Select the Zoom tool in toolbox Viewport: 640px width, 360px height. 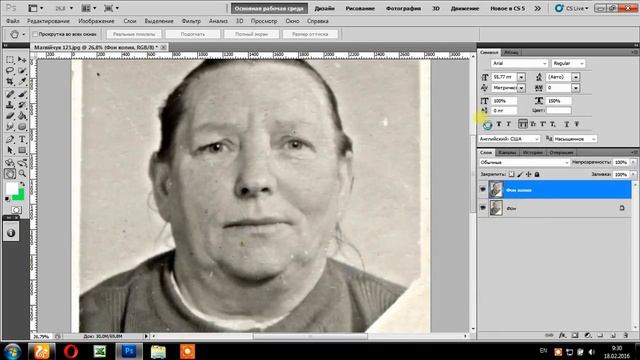[x=22, y=174]
